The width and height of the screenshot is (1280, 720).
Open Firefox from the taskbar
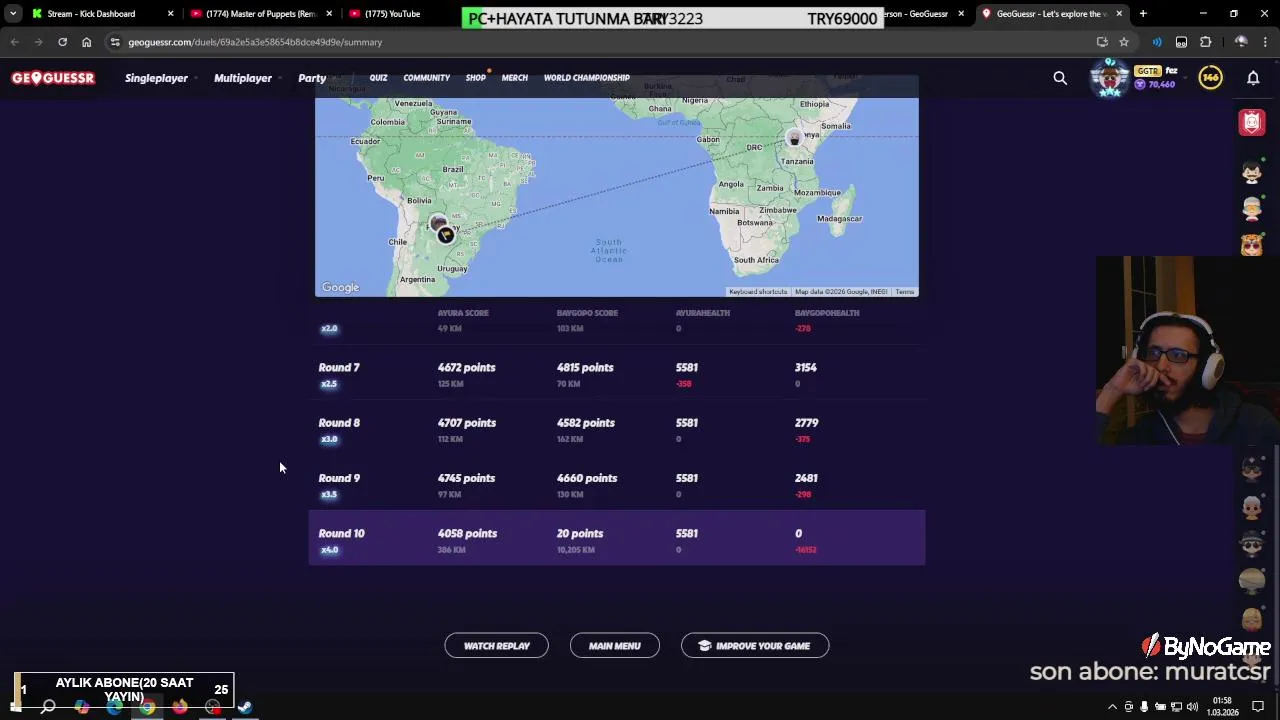[x=180, y=707]
